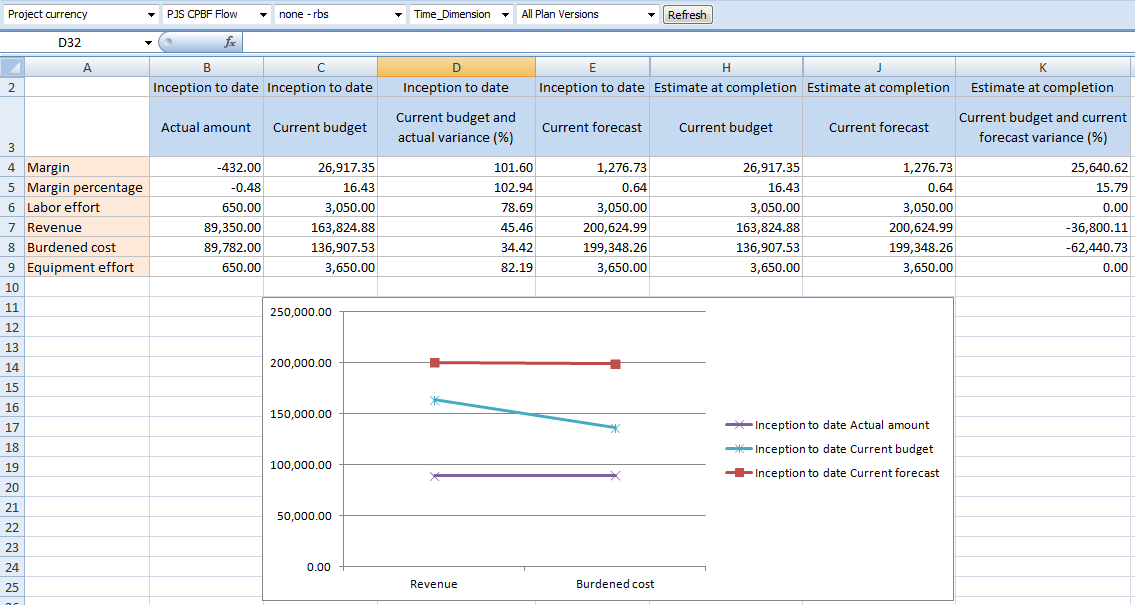Open the All Plan Versions dropdown
1135x605 pixels.
651,15
